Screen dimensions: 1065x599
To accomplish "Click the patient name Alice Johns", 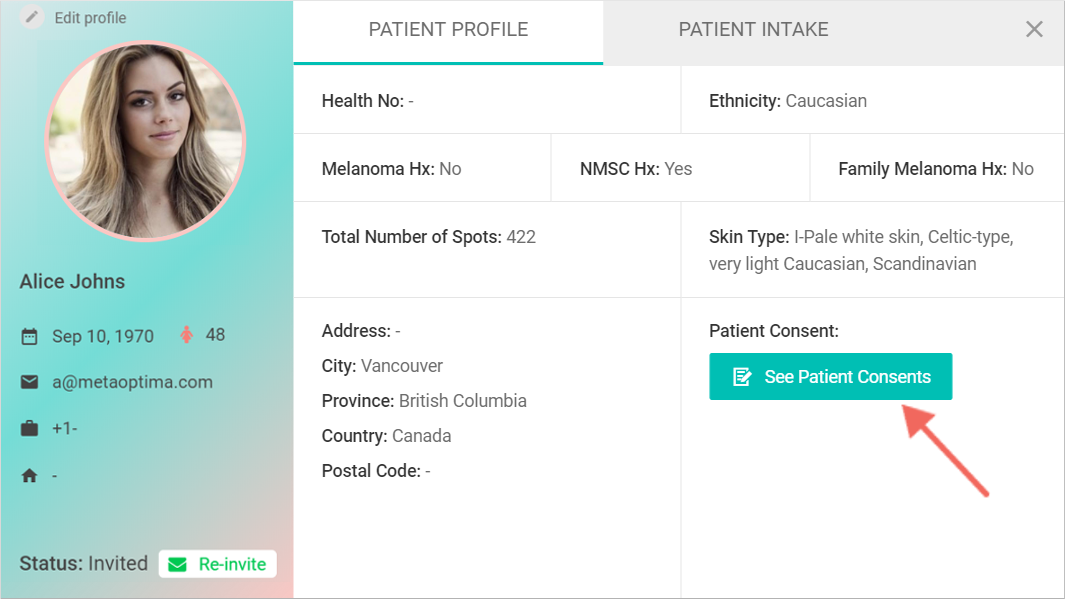I will tap(72, 281).
